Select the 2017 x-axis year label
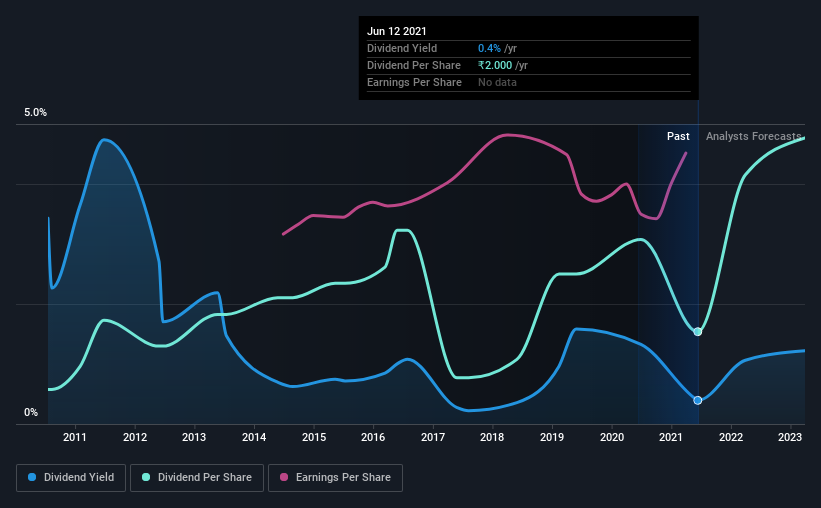 tap(433, 437)
